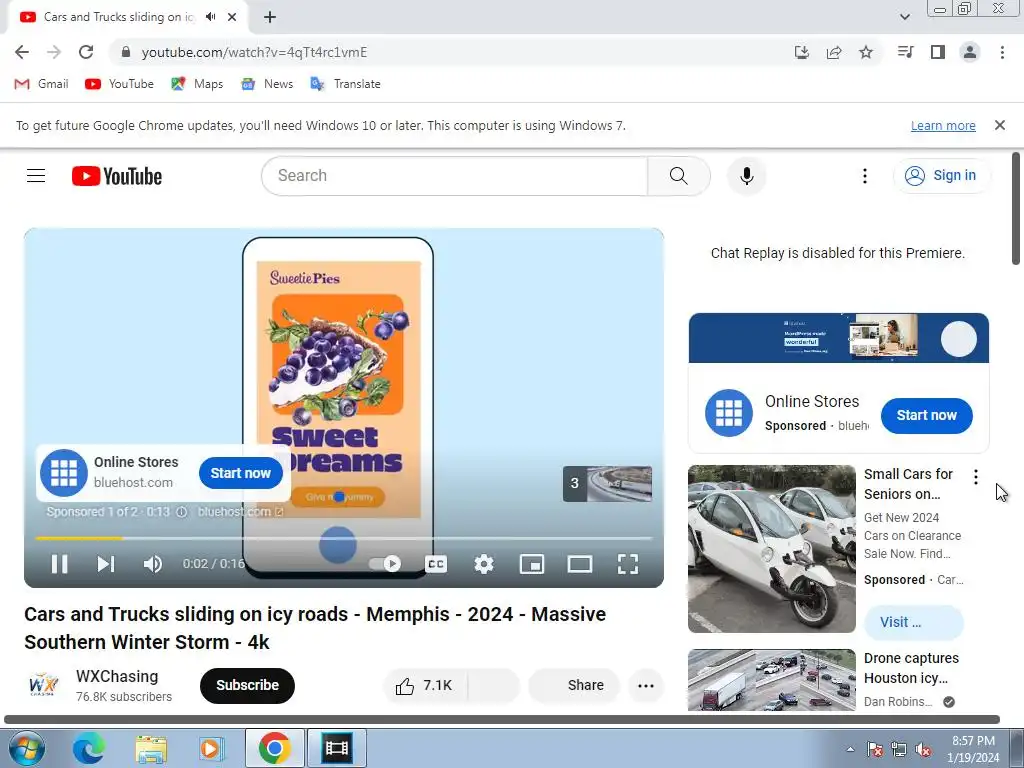Screen dimensions: 1024x768
Task: Open tab search chevron dropdown
Action: (904, 17)
